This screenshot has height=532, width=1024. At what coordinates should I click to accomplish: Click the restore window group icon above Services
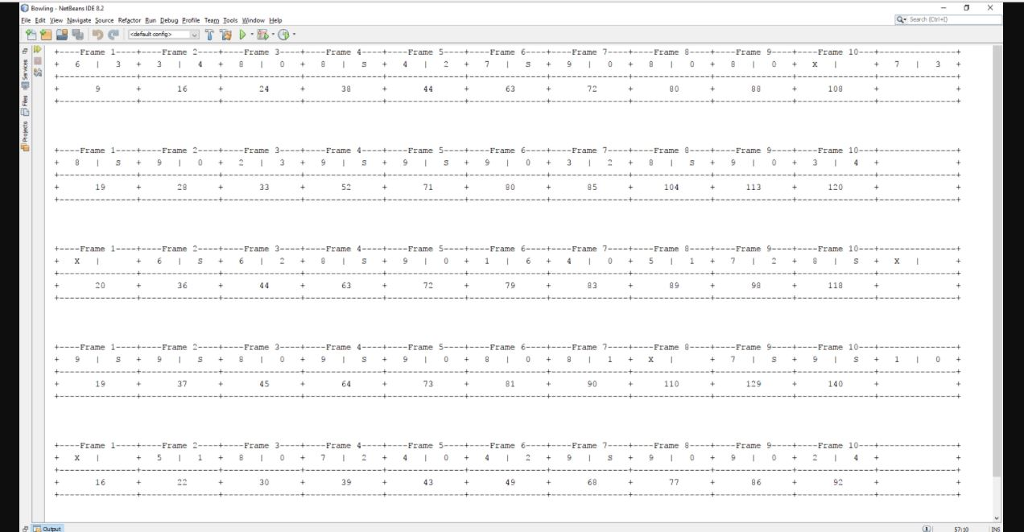click(25, 51)
